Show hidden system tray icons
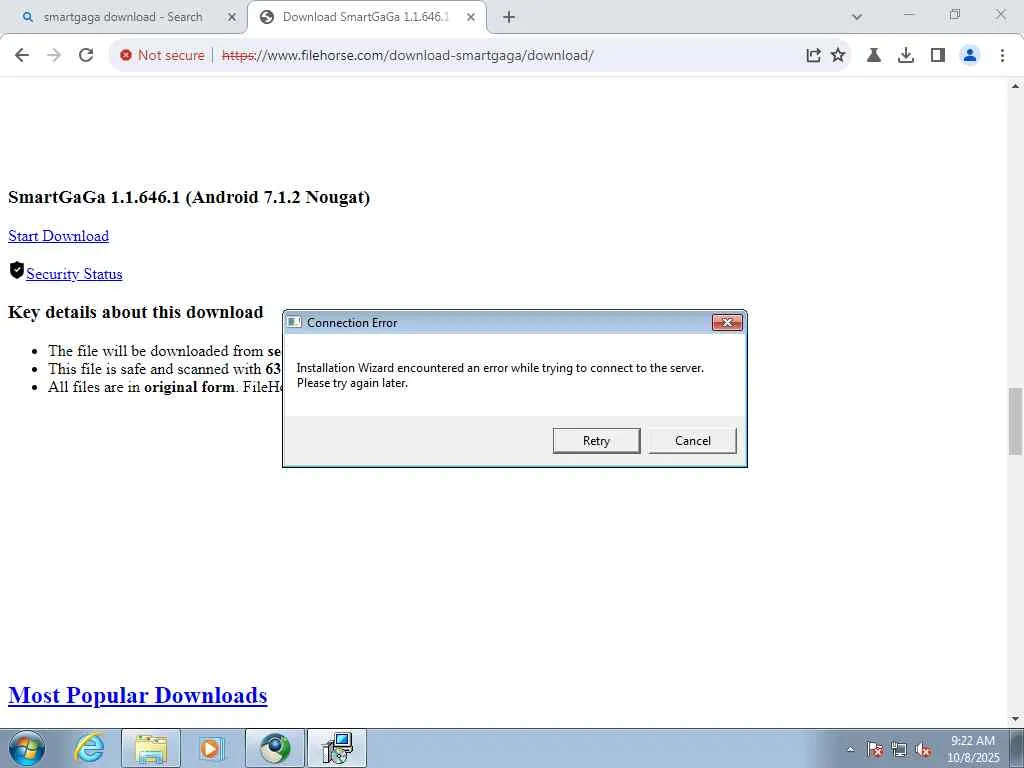1024x768 pixels. pos(850,749)
